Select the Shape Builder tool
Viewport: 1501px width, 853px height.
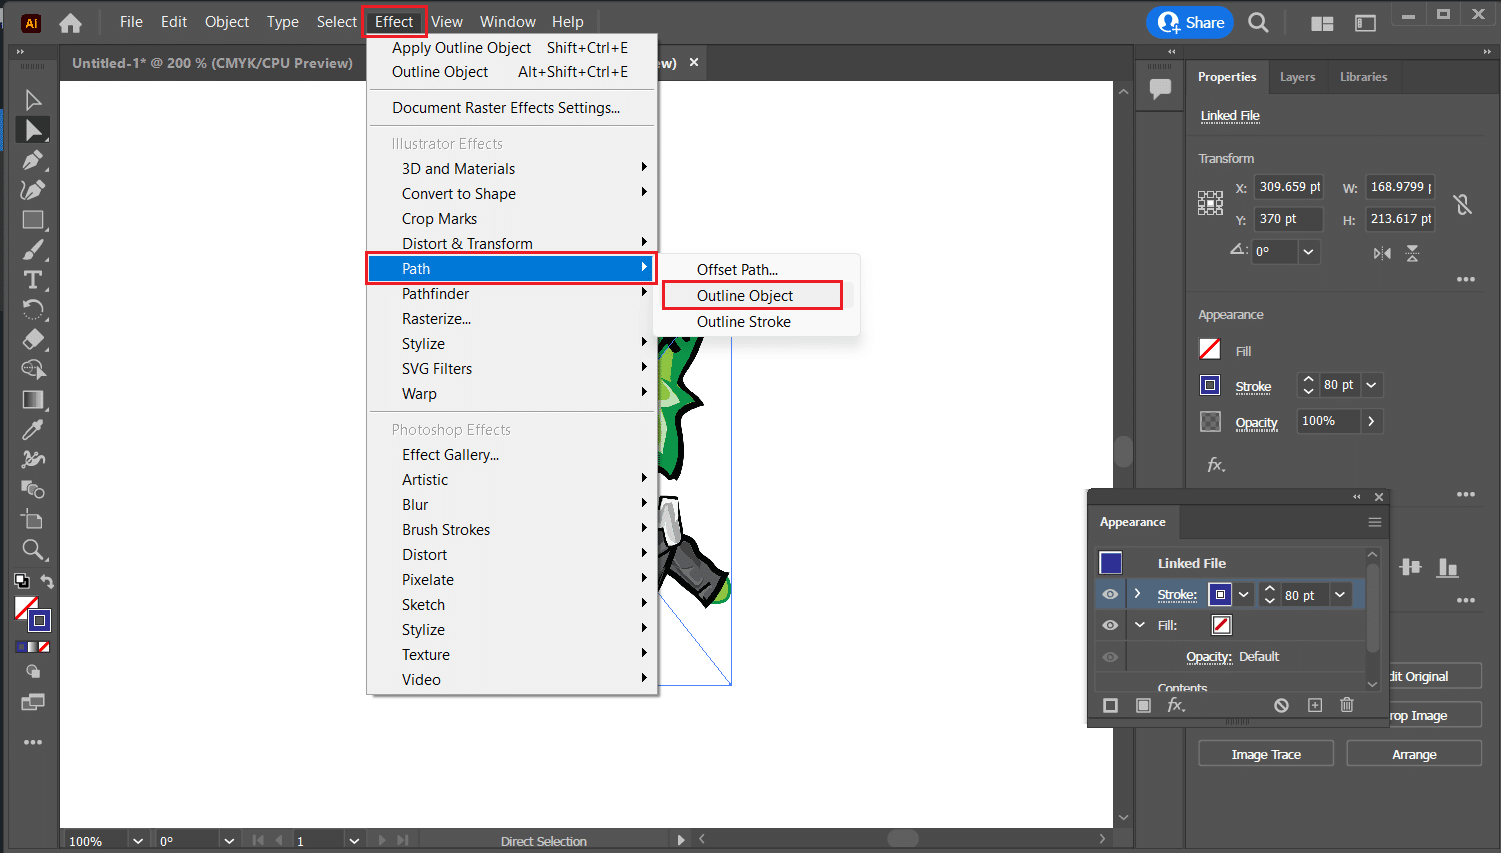pos(33,370)
